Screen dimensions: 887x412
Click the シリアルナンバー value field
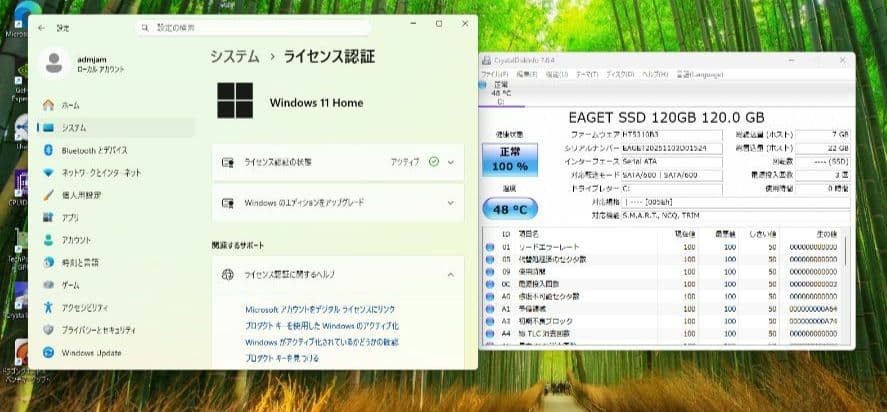(671, 148)
